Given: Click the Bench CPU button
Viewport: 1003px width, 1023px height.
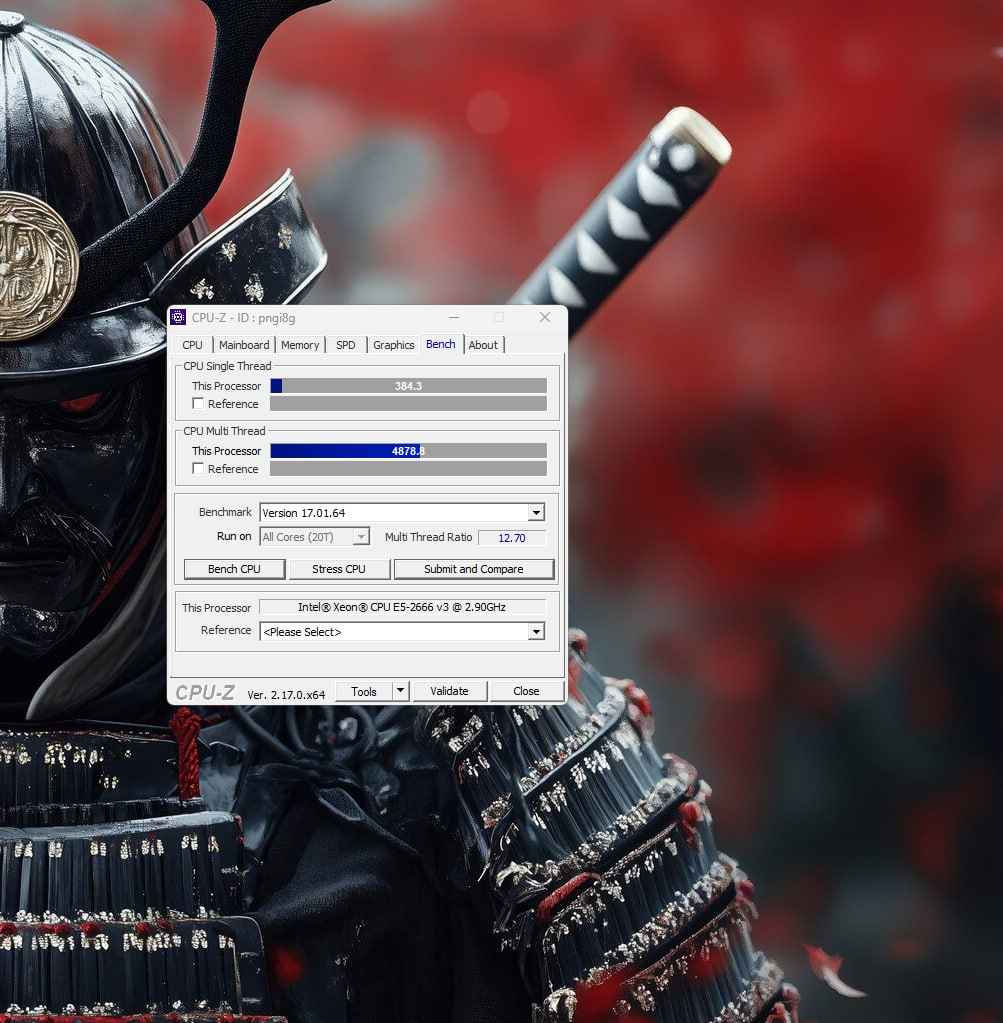Looking at the screenshot, I should pos(234,568).
